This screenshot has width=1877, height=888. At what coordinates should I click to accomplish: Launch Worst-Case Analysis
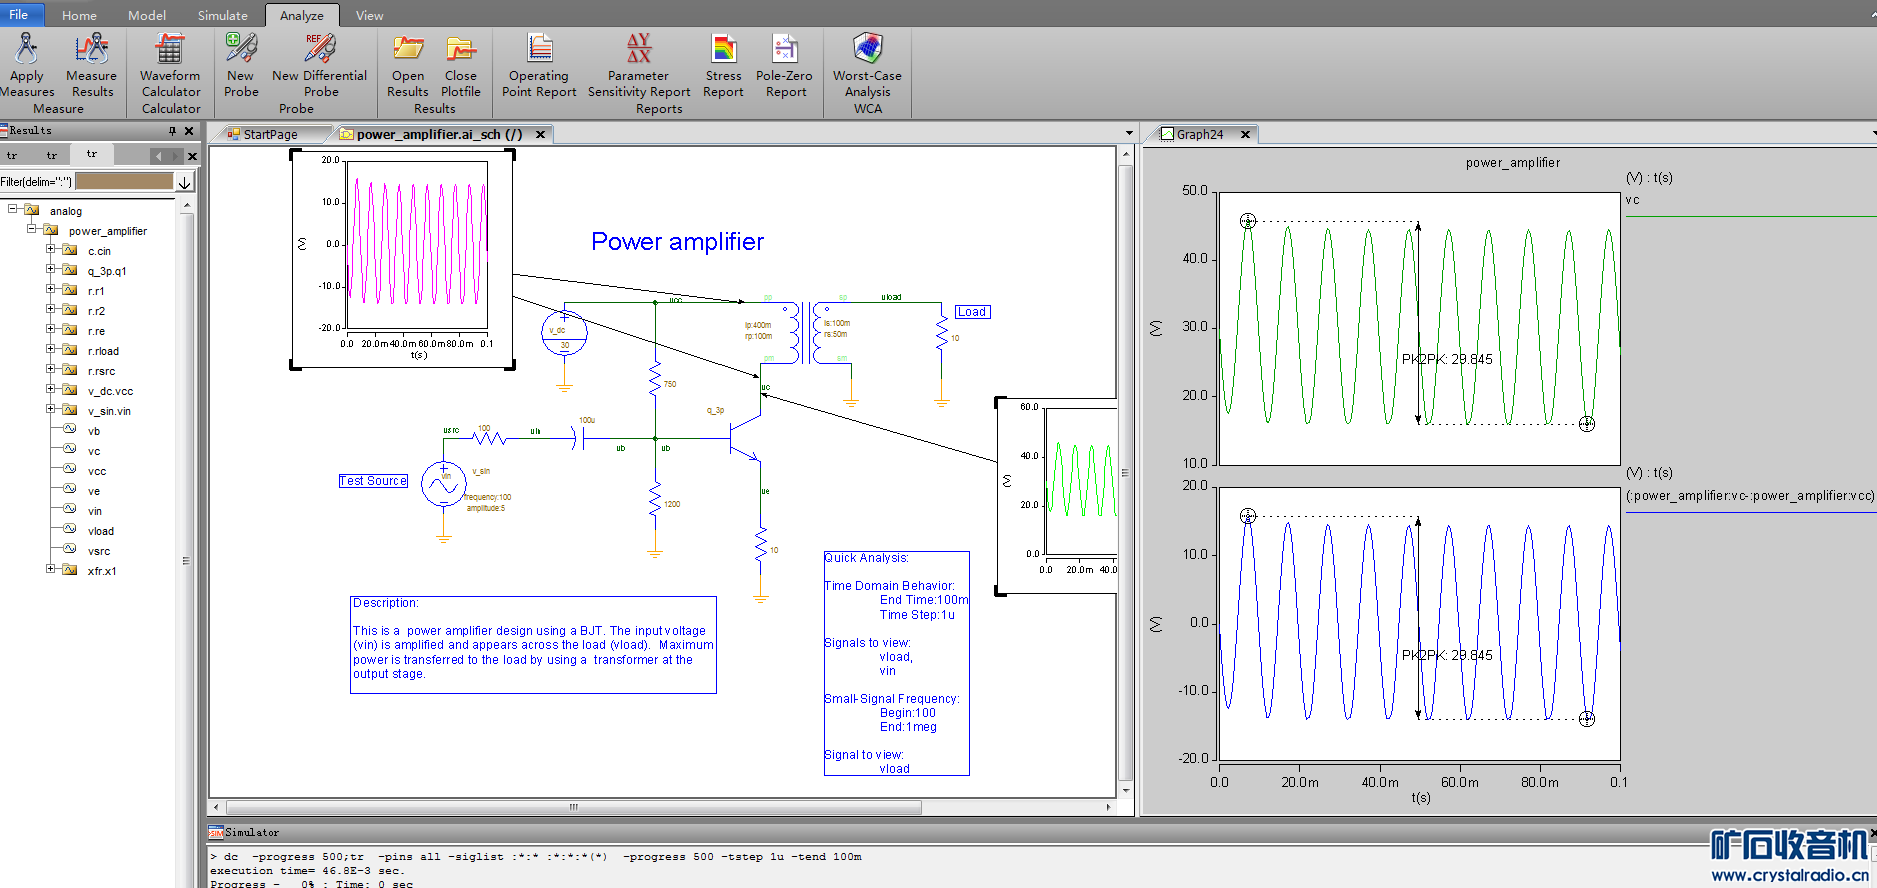point(867,49)
